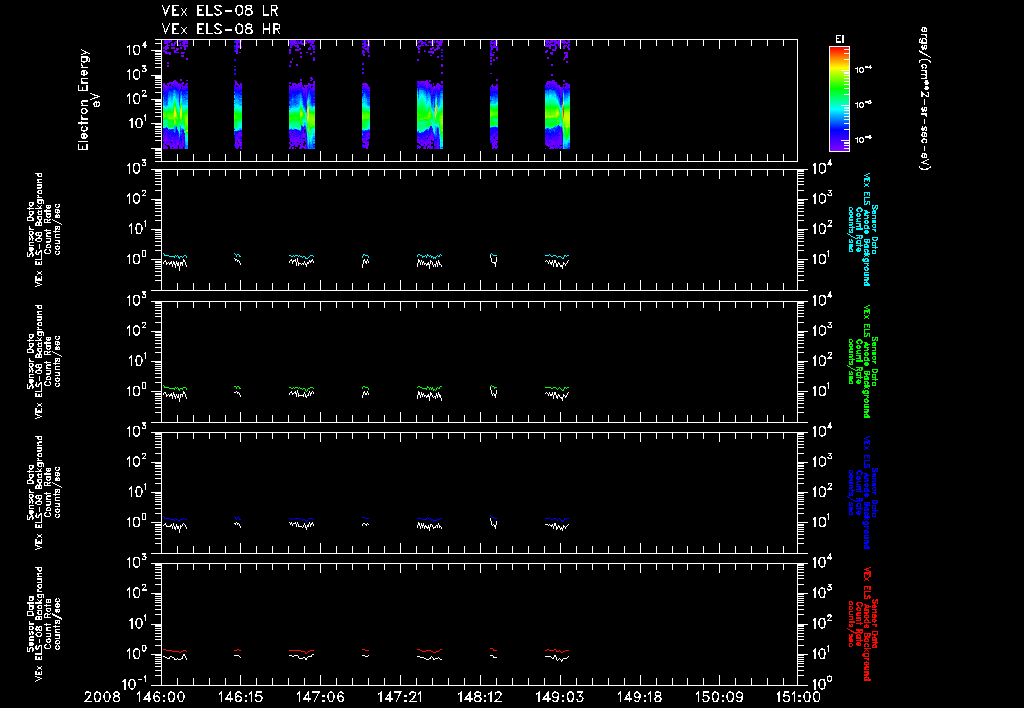Click the narrow spectrogram burst near 146:15

point(238,95)
